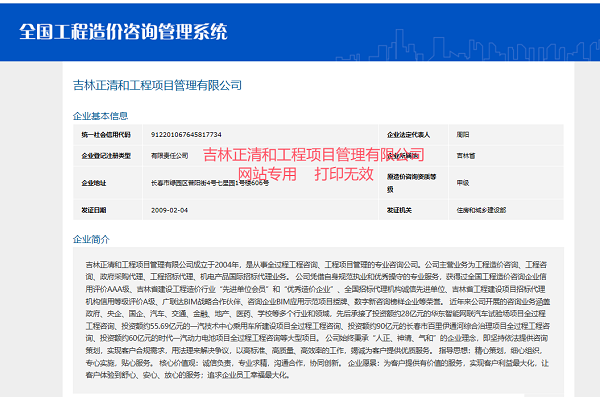Click the 企业登记注册类型 label cell

pyautogui.click(x=108, y=155)
